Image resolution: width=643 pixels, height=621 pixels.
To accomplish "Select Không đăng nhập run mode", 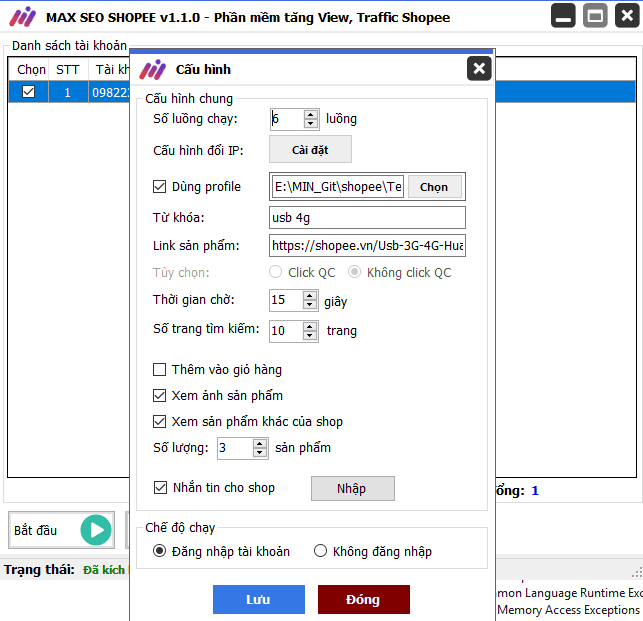I will pyautogui.click(x=321, y=551).
